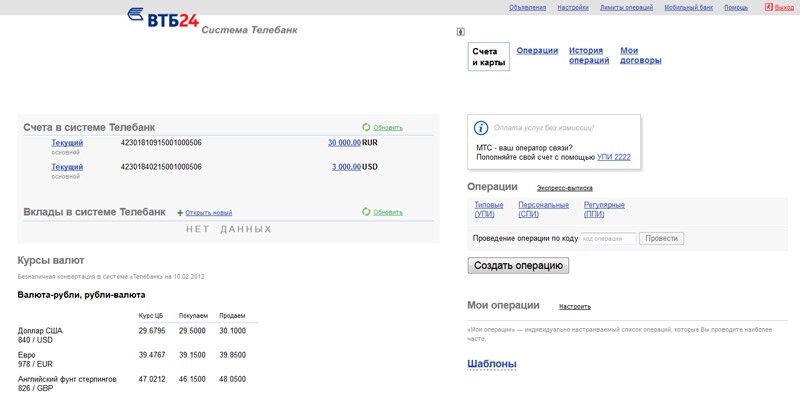Focus the код операции input field

[608, 238]
